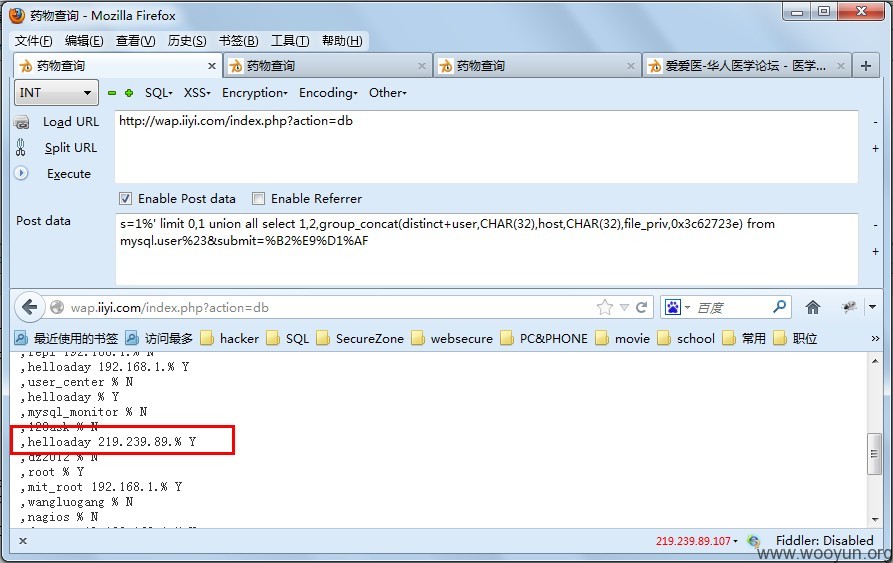Click the Load URL button label

click(x=71, y=122)
